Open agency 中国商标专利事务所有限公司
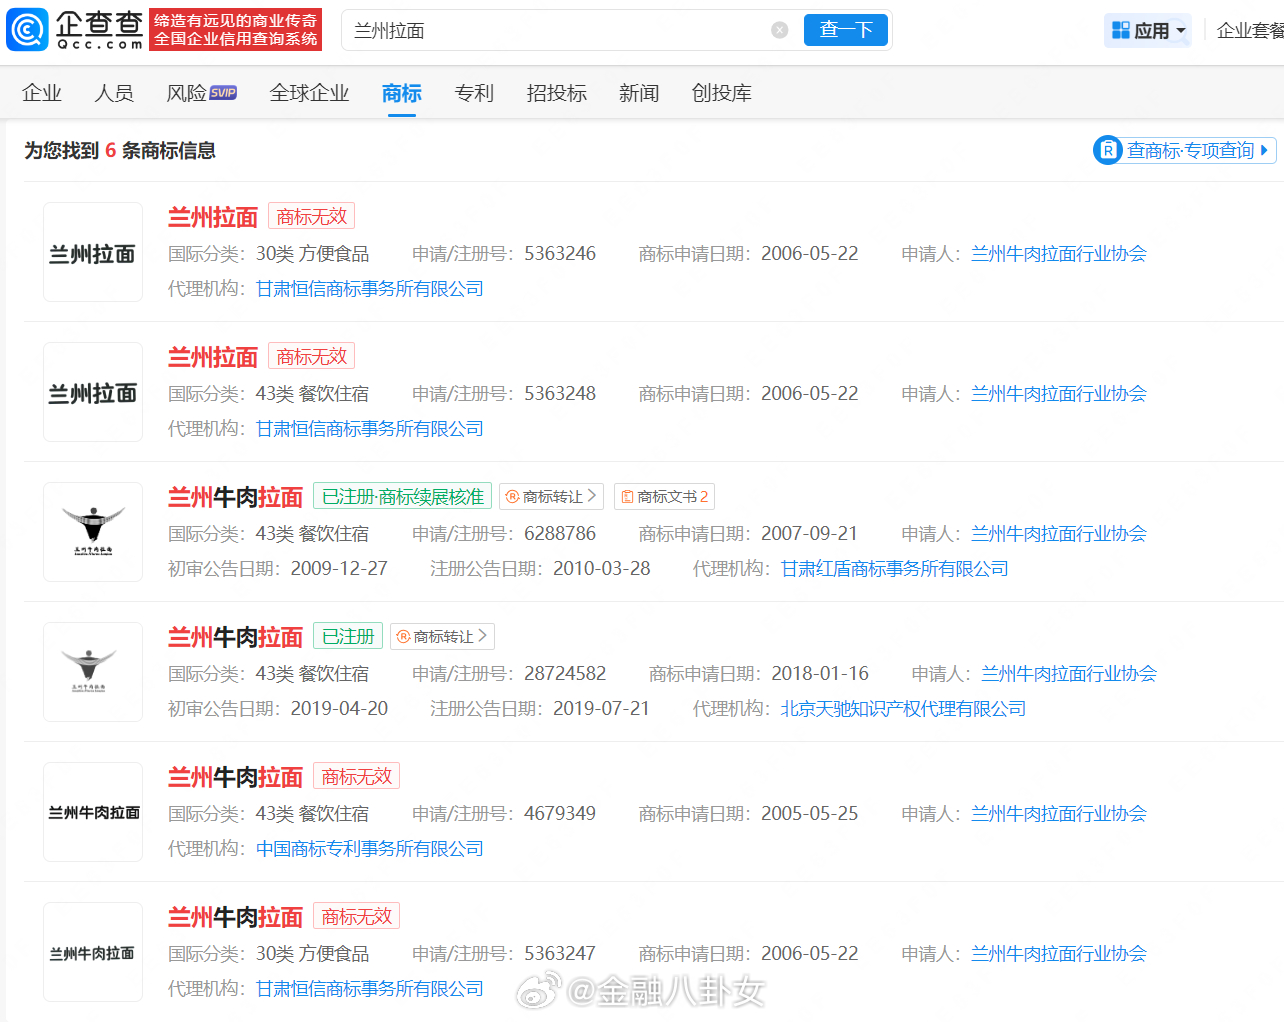This screenshot has width=1284, height=1022. click(x=370, y=849)
